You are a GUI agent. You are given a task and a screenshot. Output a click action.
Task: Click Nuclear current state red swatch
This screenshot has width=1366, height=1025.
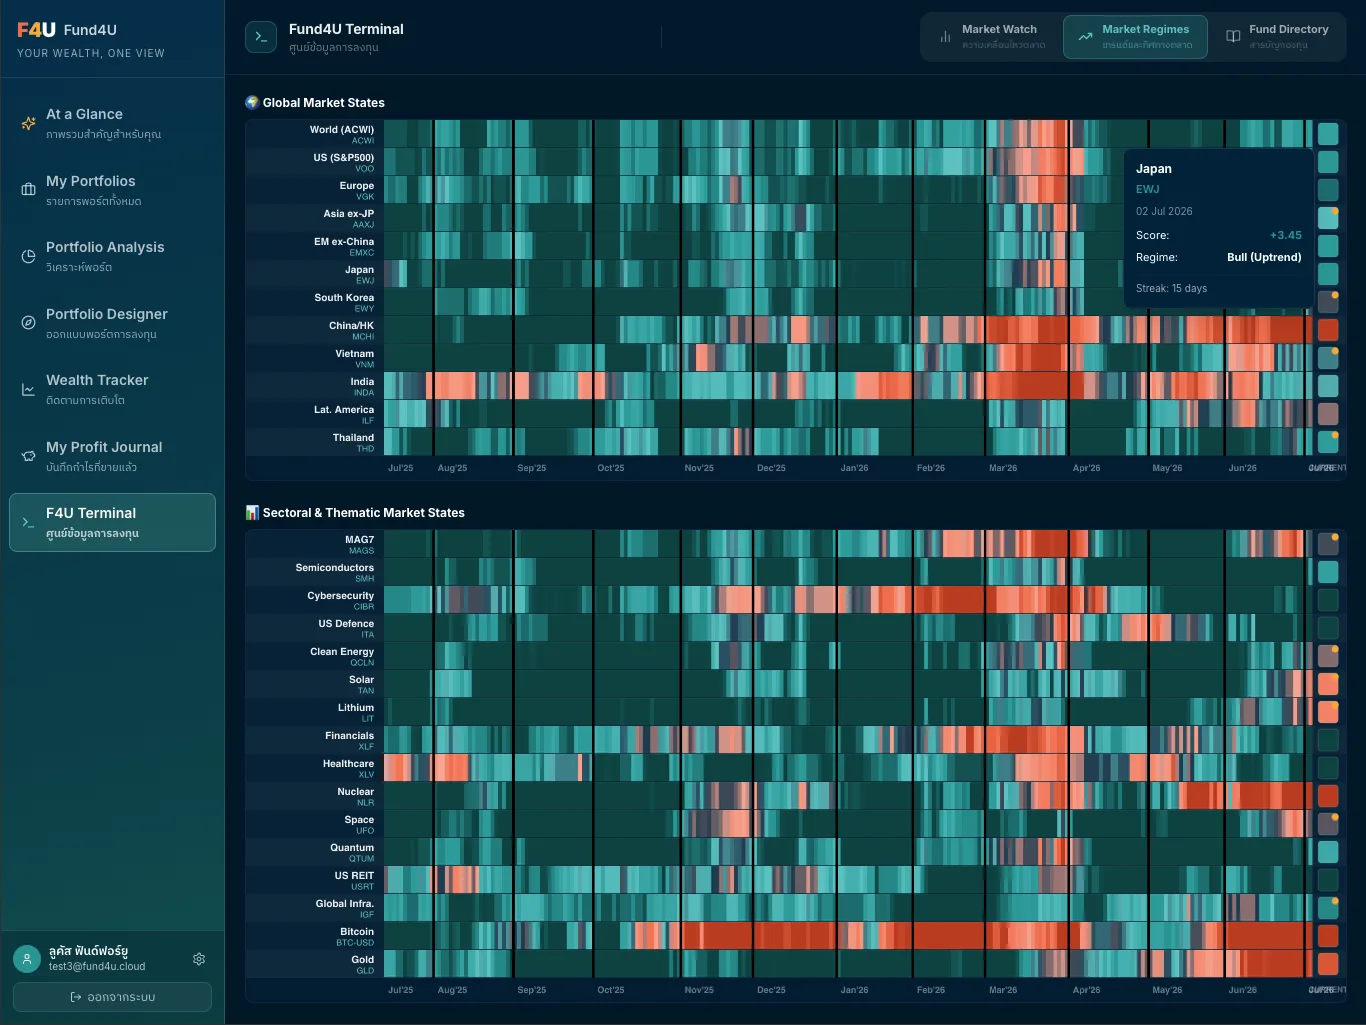pos(1328,796)
